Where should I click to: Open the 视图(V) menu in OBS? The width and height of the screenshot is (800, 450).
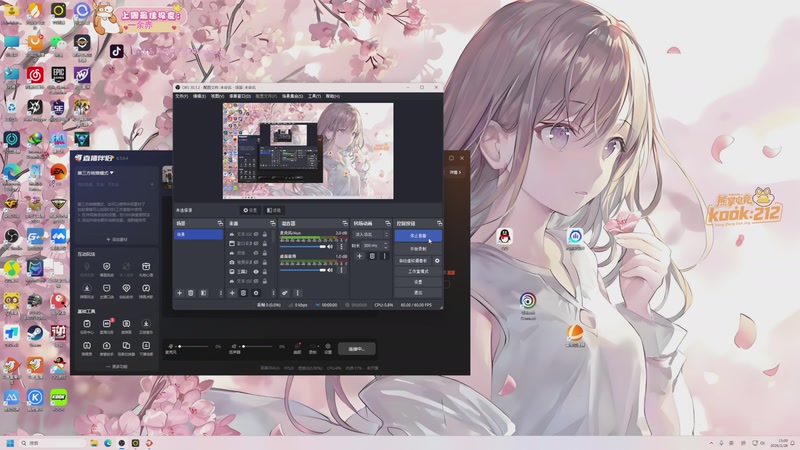(x=217, y=96)
